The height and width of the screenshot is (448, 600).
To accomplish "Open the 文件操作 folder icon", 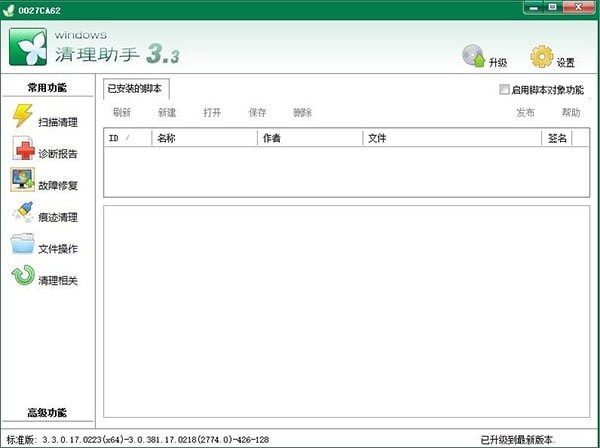I will 23,243.
